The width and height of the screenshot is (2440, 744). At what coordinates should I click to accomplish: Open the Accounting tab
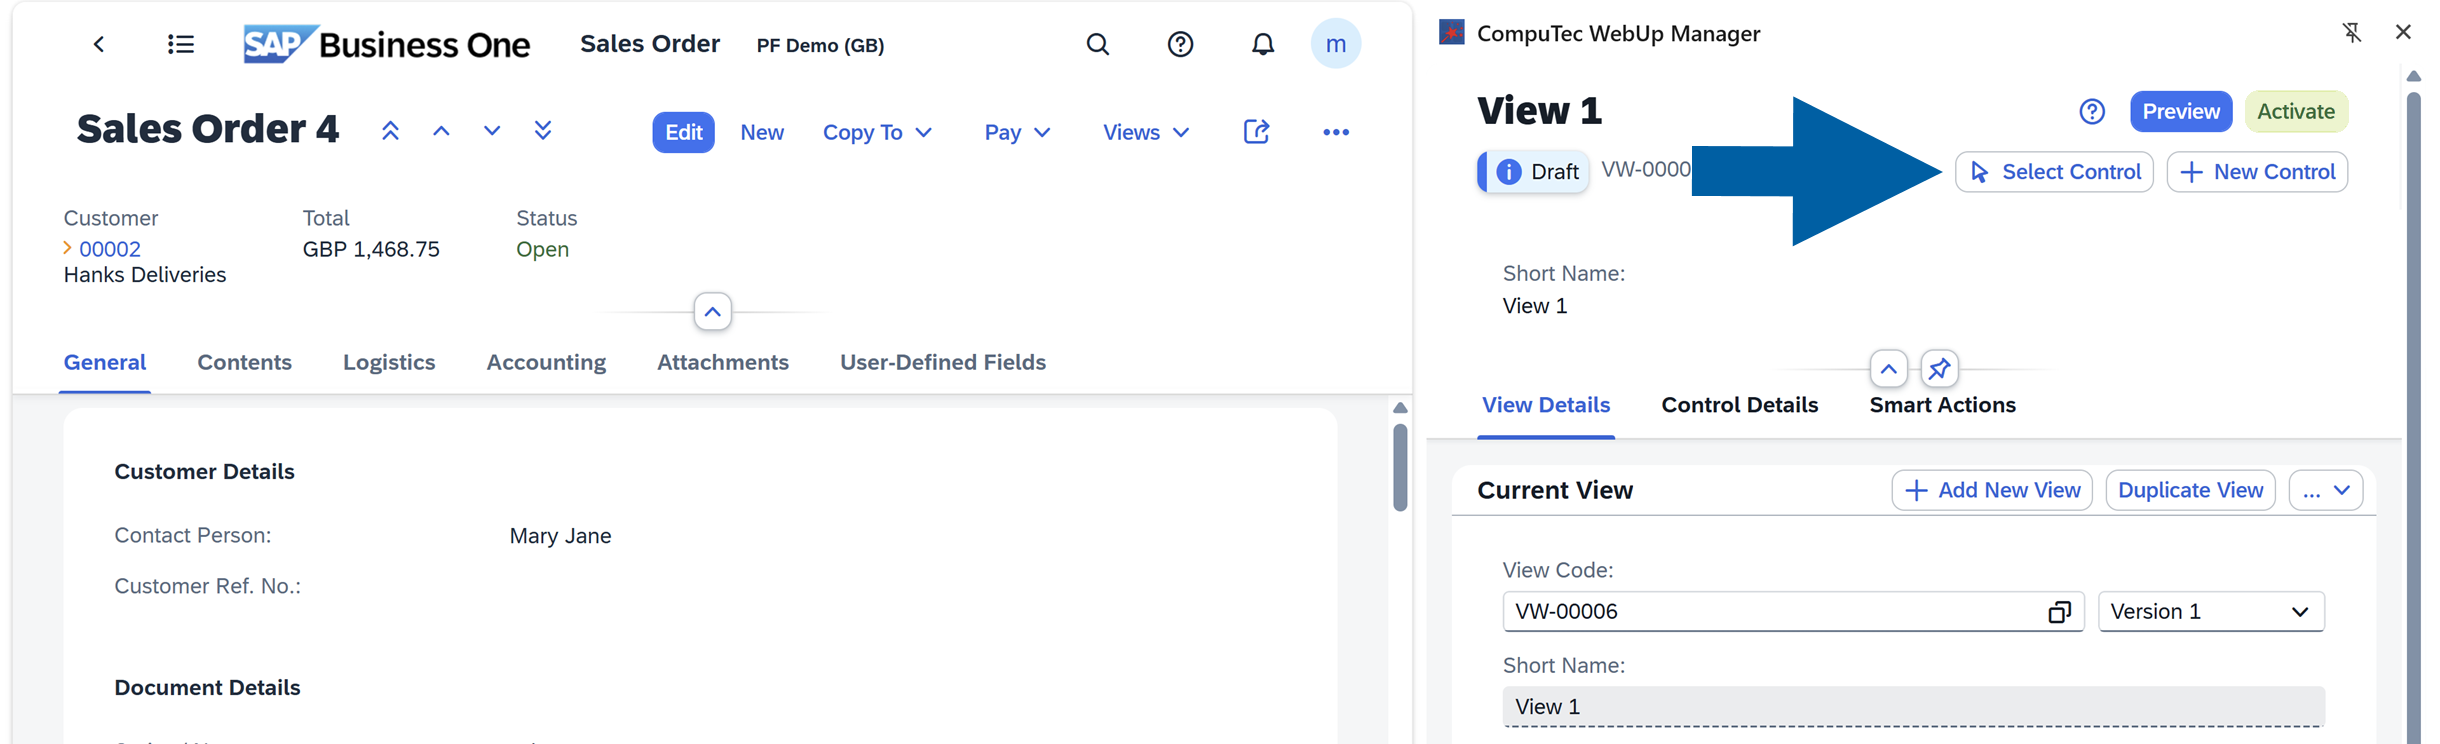pos(546,362)
